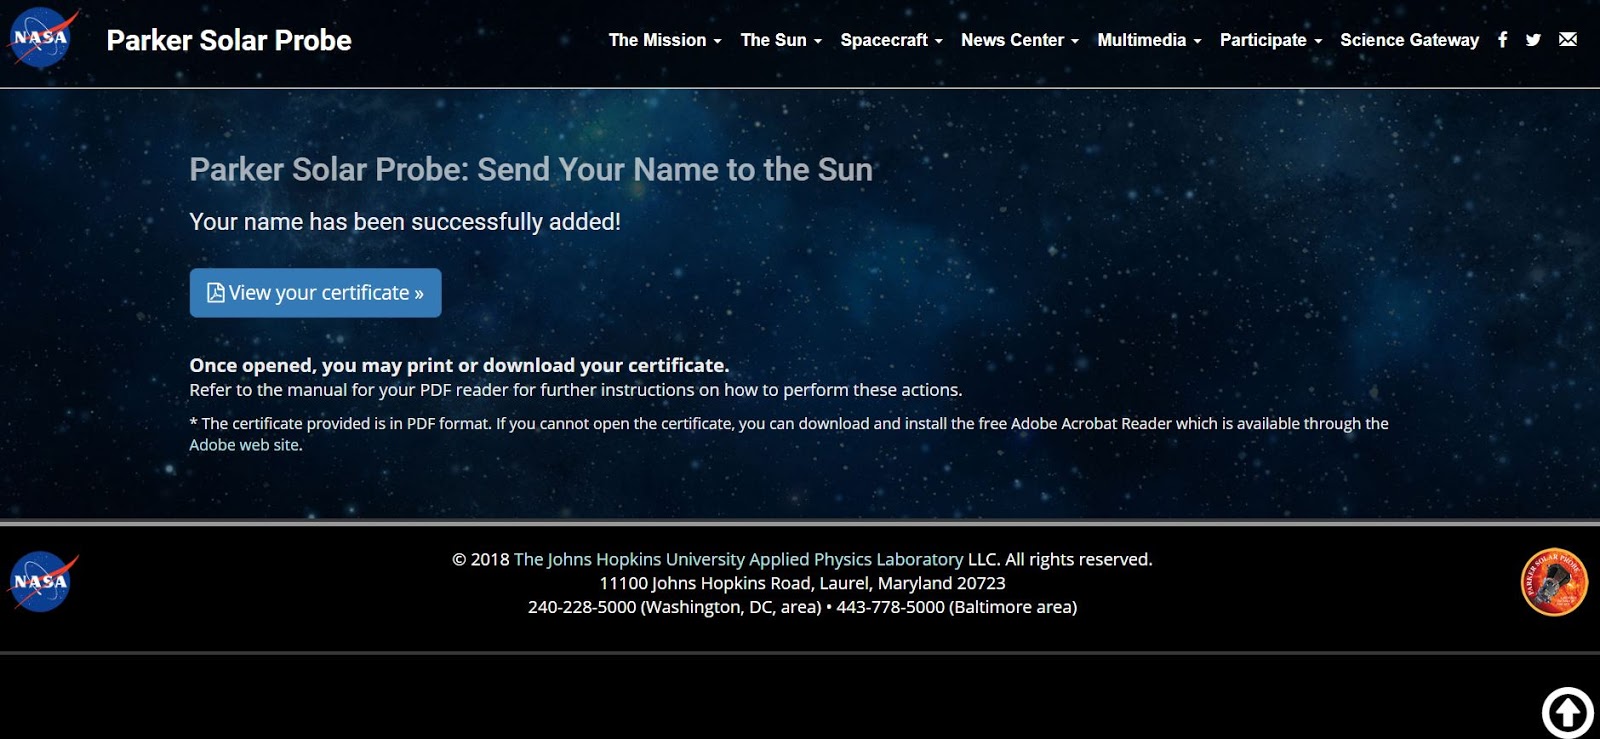Click the "Refer to the manual" instruction line

(576, 390)
